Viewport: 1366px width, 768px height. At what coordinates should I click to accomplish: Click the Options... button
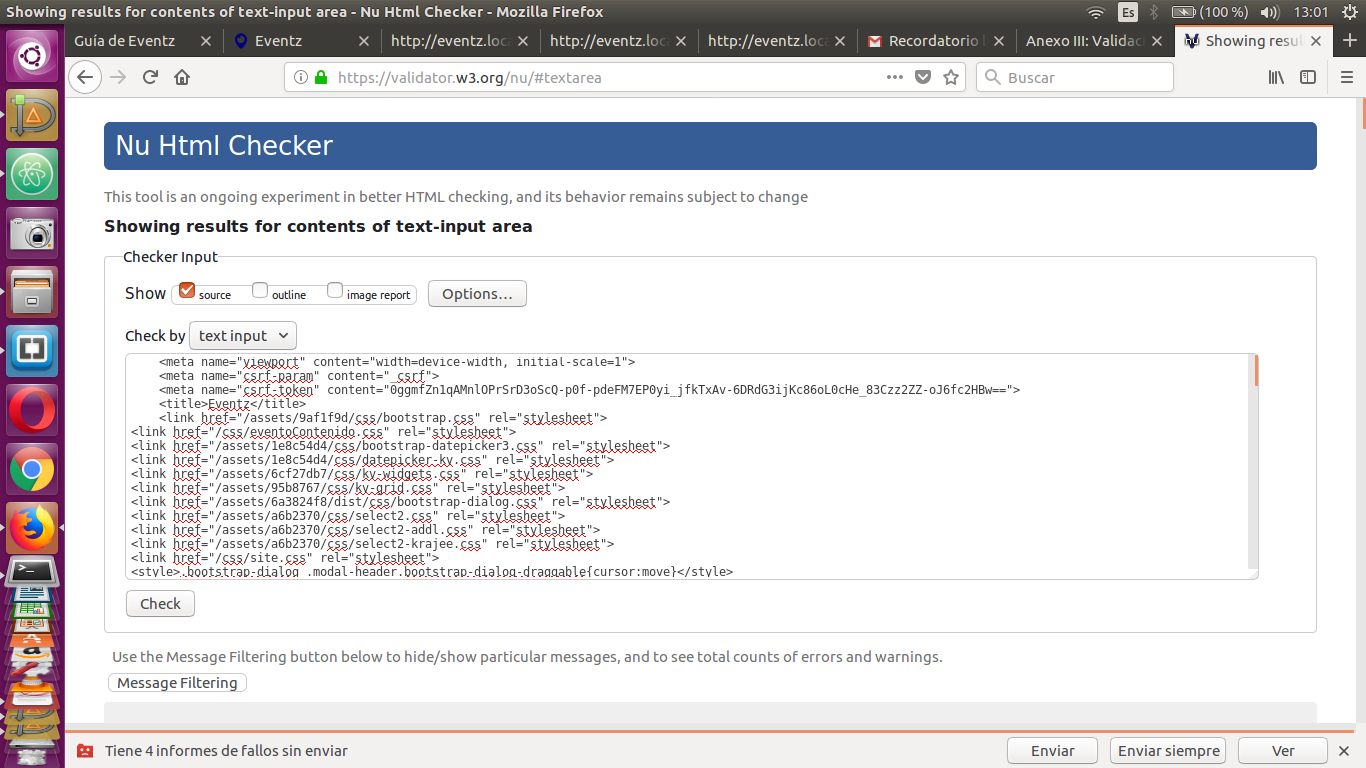pyautogui.click(x=477, y=294)
